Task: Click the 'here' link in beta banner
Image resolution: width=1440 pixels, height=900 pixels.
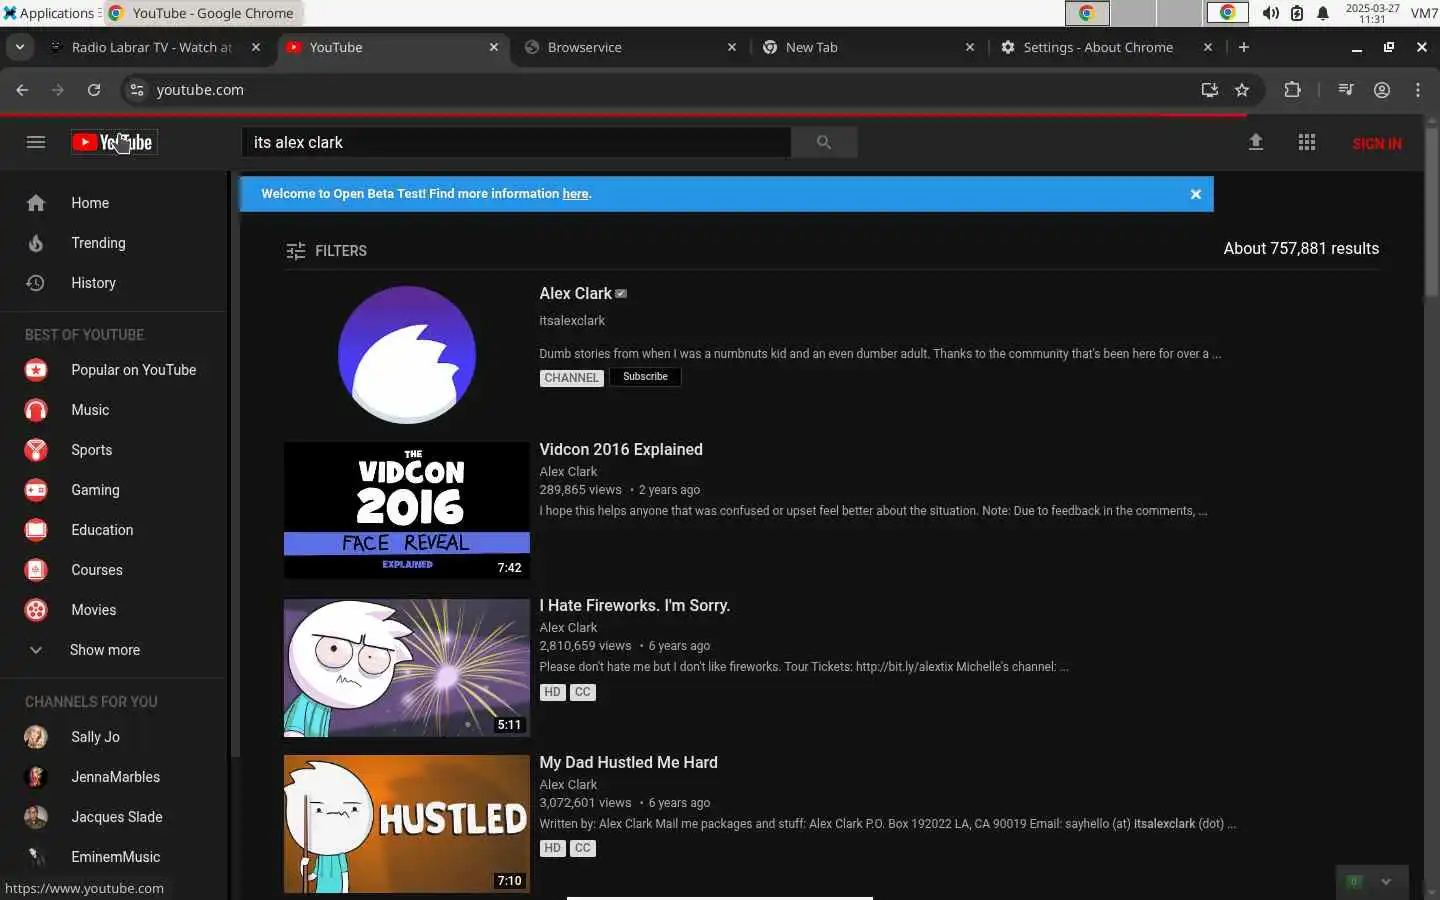Action: (575, 194)
